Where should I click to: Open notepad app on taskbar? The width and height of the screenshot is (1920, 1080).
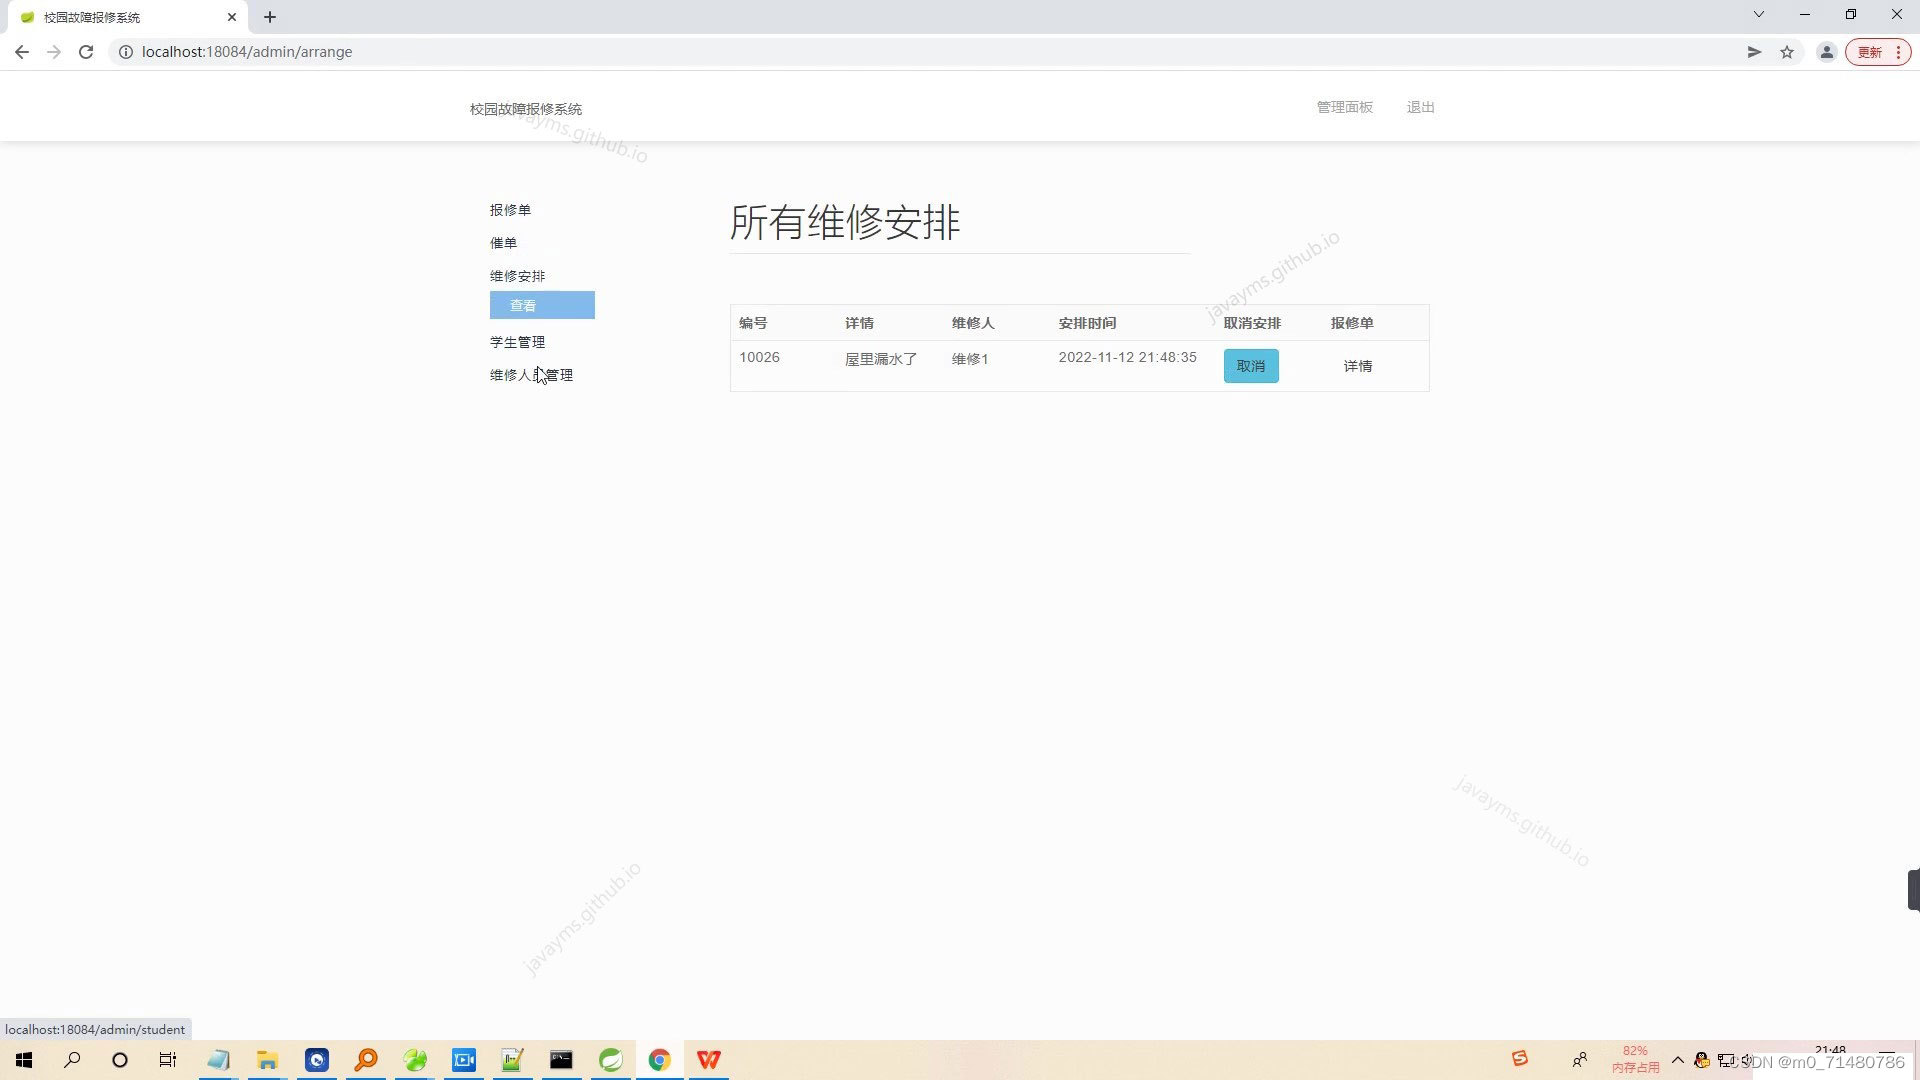point(218,1060)
